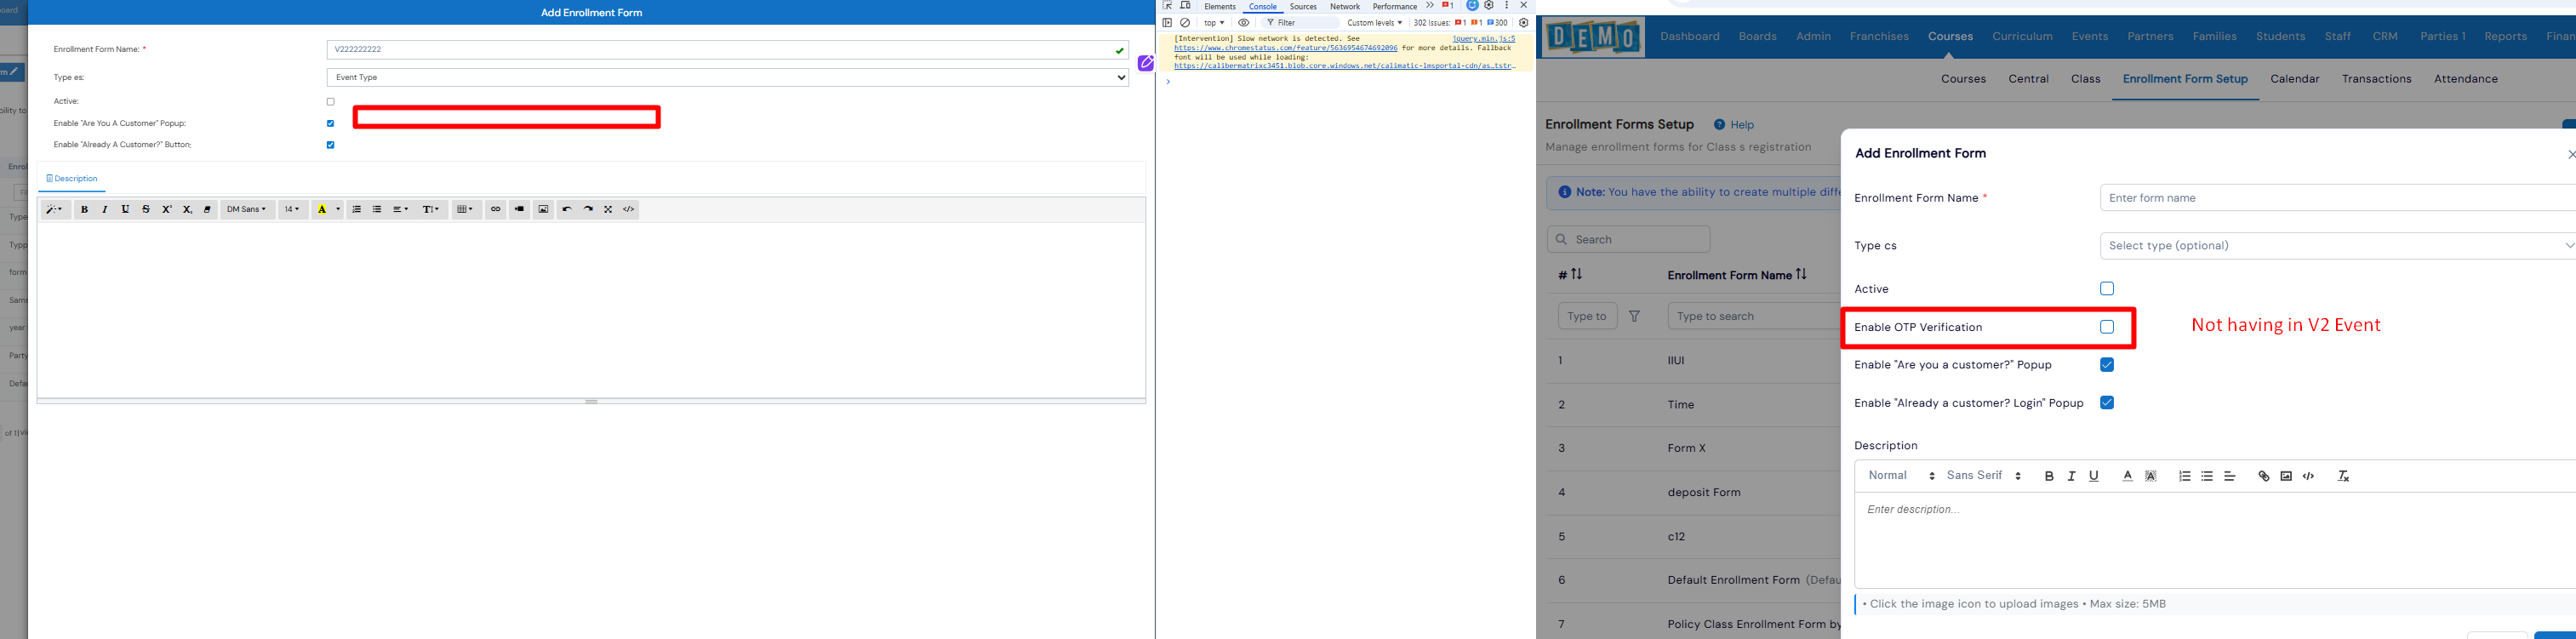Open the magic wand style menu
Viewport: 2576px width, 639px height.
(56, 209)
